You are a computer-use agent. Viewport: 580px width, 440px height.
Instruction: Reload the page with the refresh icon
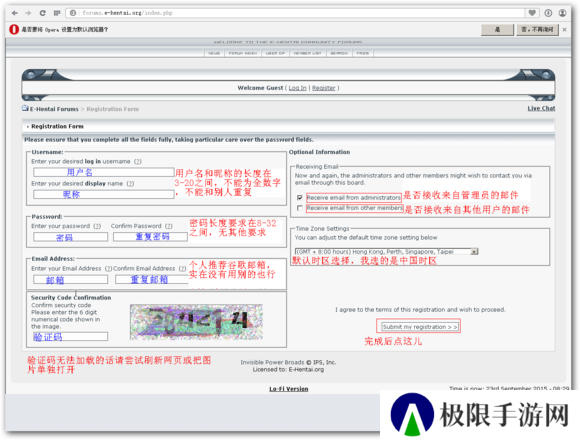pyautogui.click(x=43, y=13)
